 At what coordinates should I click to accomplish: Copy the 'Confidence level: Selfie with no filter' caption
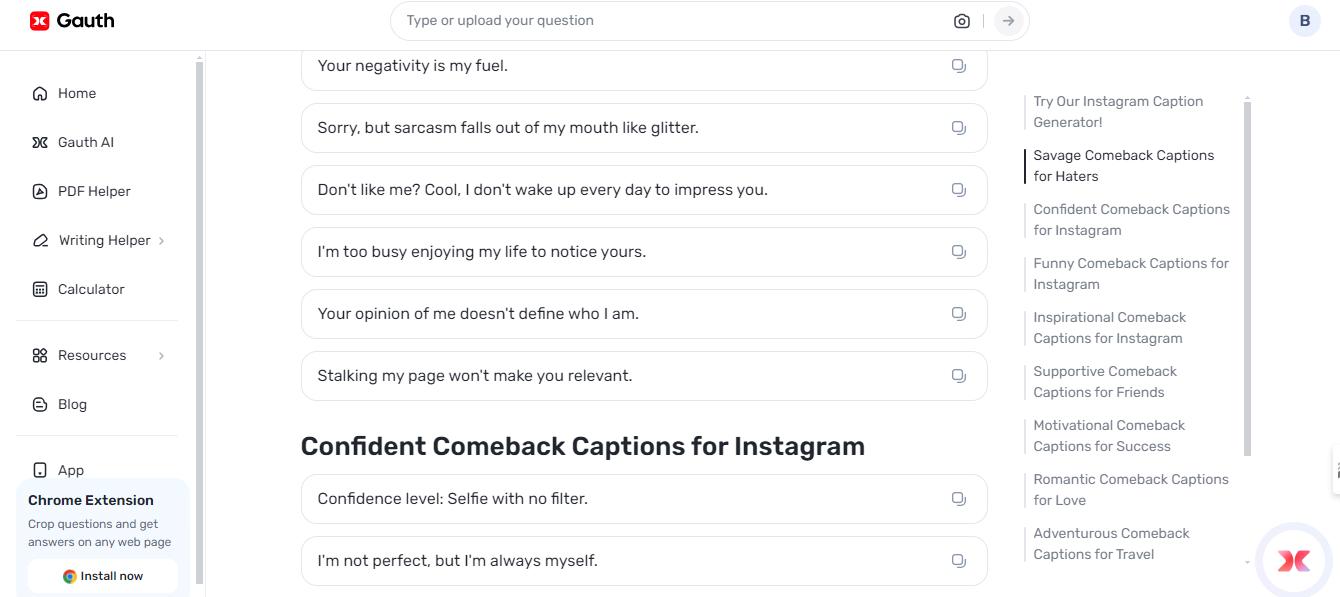coord(958,498)
